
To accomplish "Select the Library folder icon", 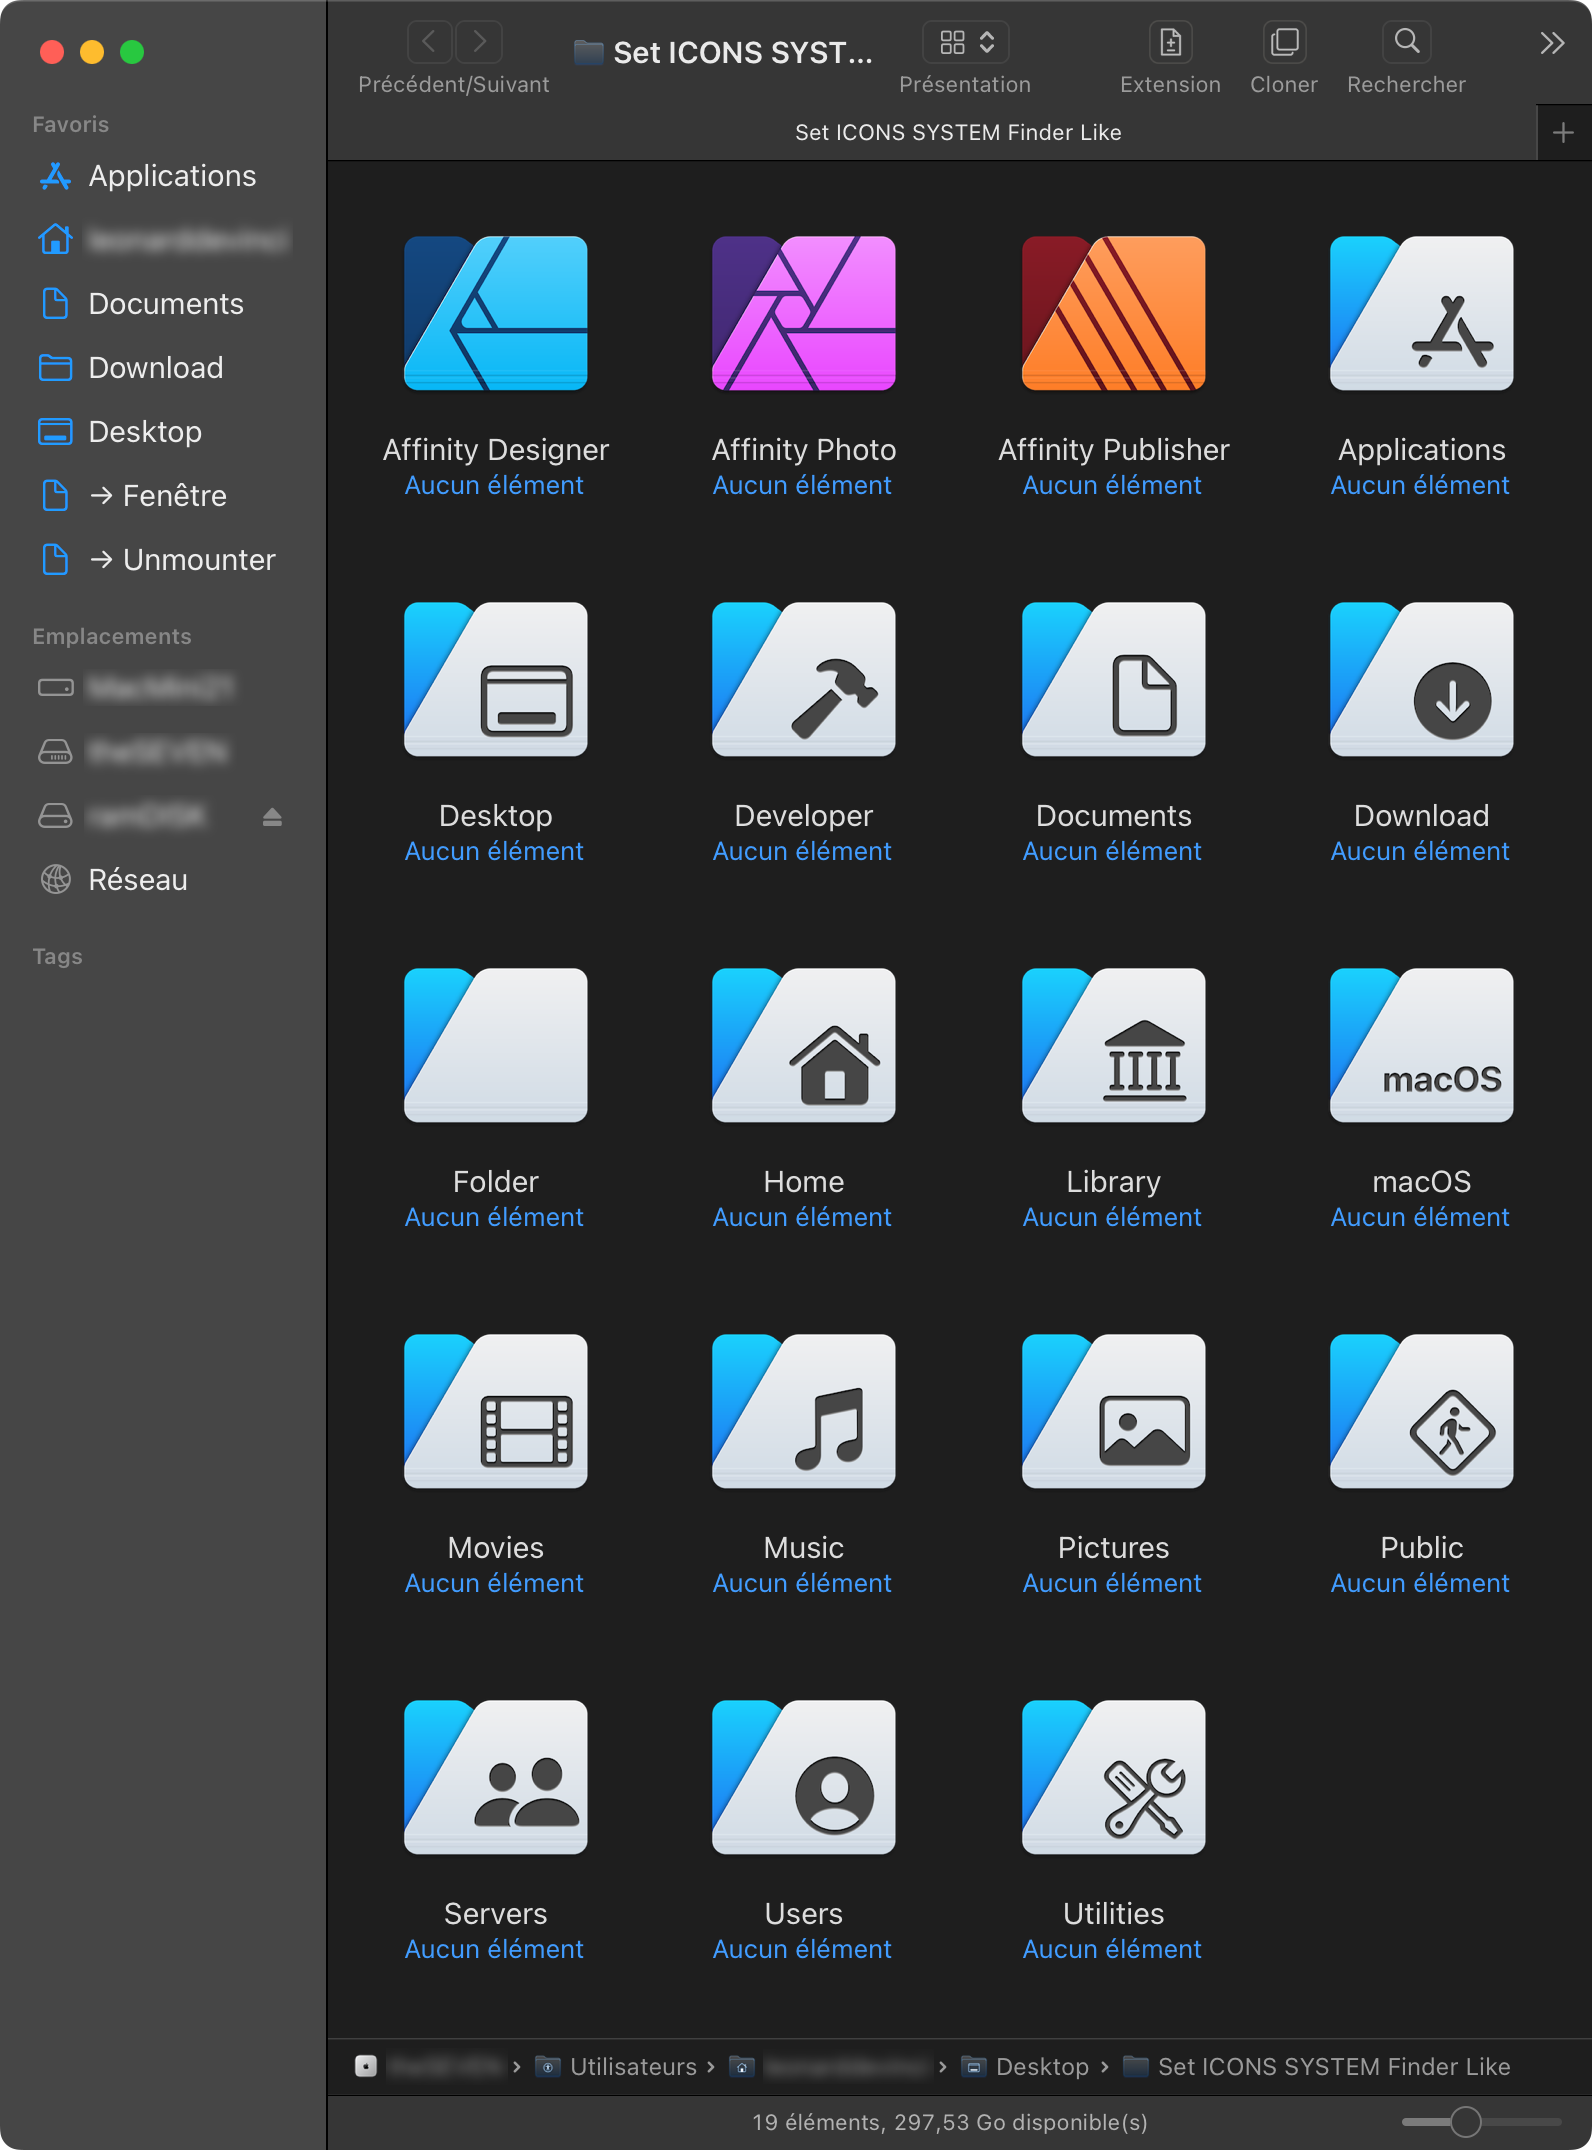I will click(1113, 1045).
